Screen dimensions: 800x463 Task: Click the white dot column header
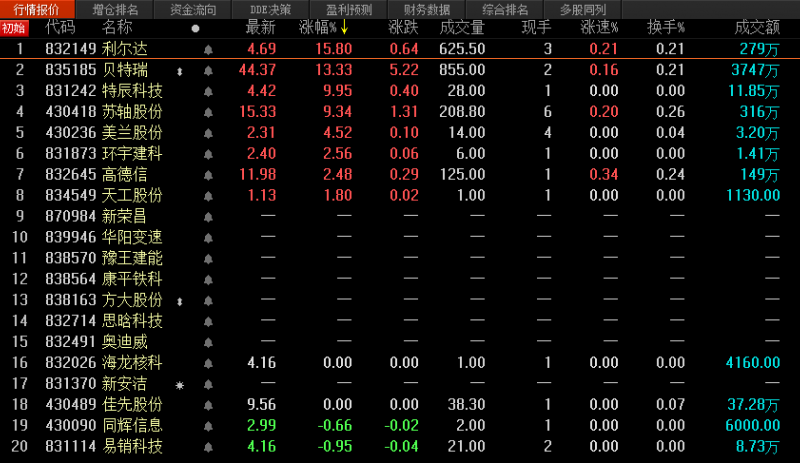pos(195,29)
